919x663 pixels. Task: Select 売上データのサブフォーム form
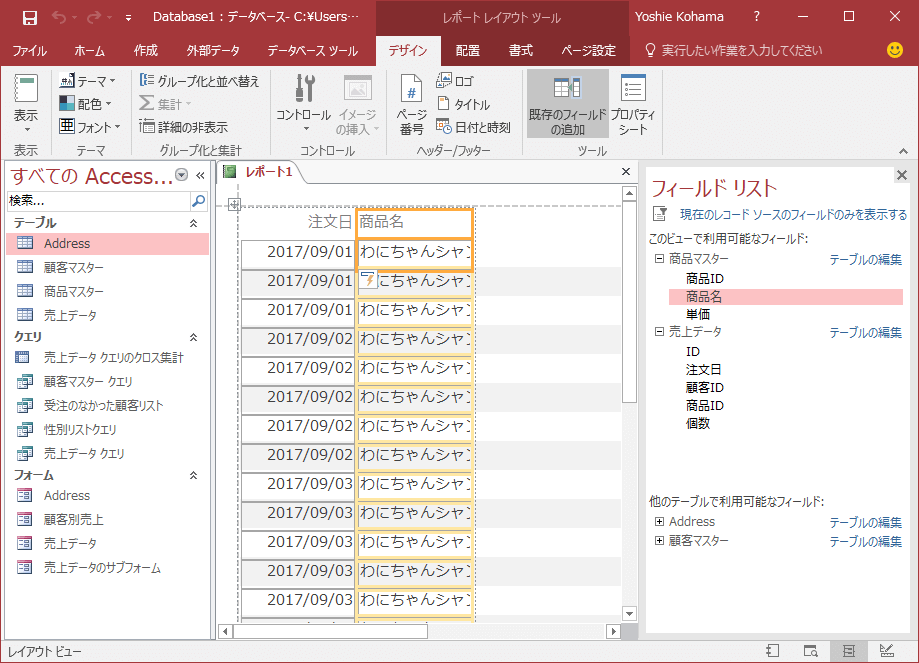tap(108, 568)
